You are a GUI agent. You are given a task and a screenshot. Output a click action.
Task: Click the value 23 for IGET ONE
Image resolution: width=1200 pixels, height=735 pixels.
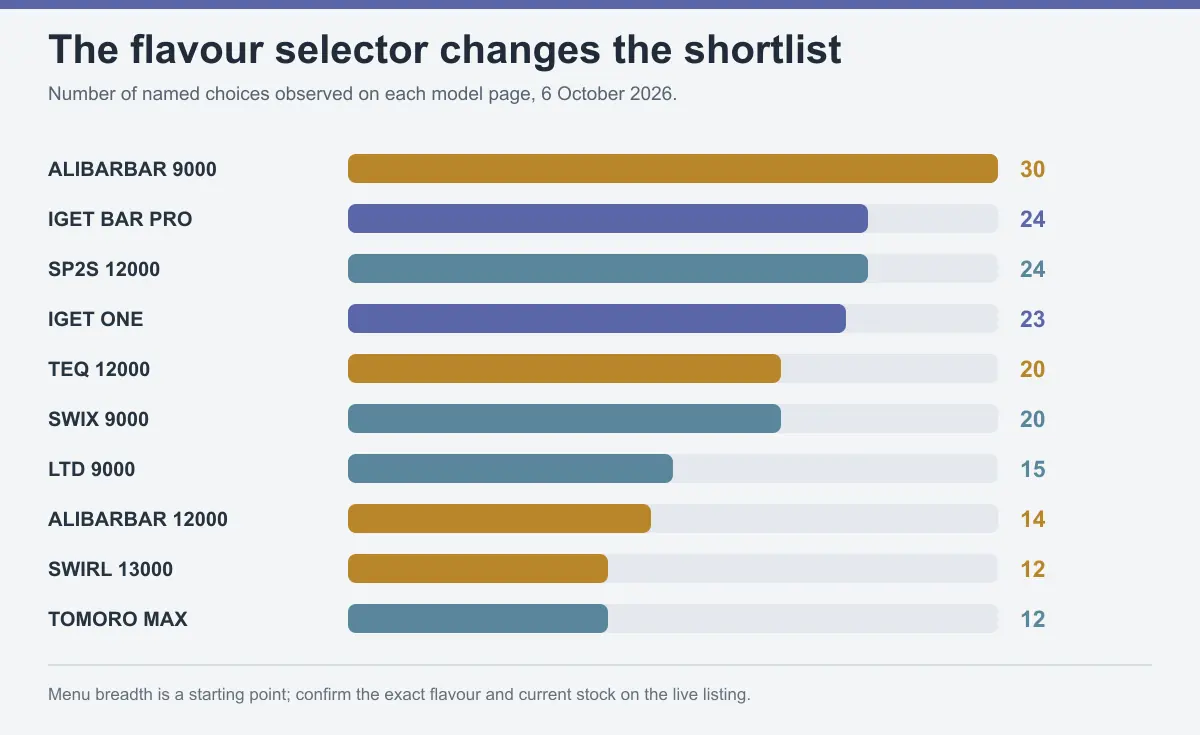(x=1032, y=319)
